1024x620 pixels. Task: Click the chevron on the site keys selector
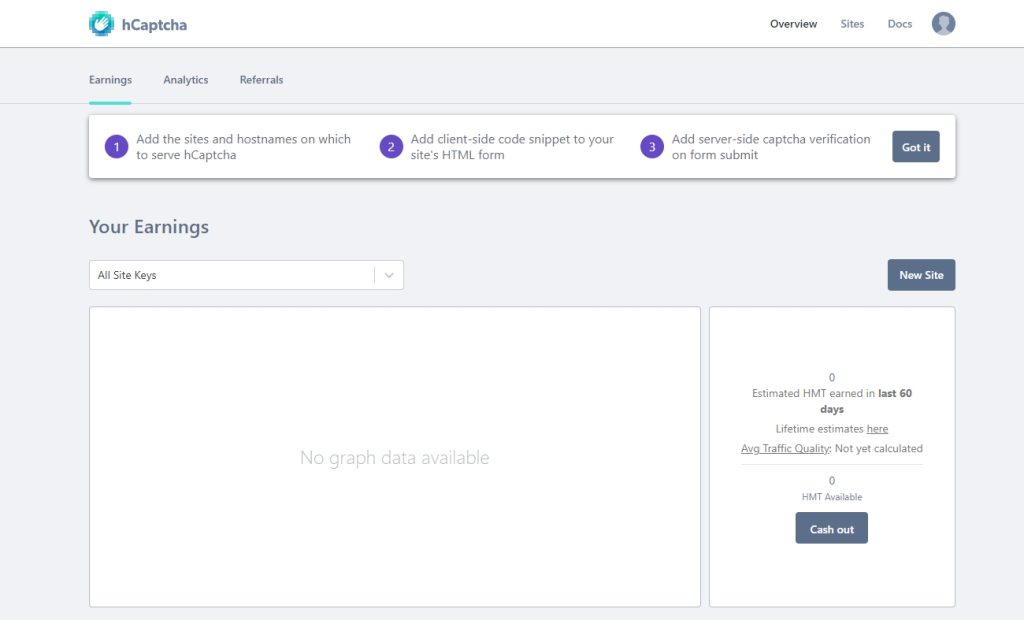[389, 274]
